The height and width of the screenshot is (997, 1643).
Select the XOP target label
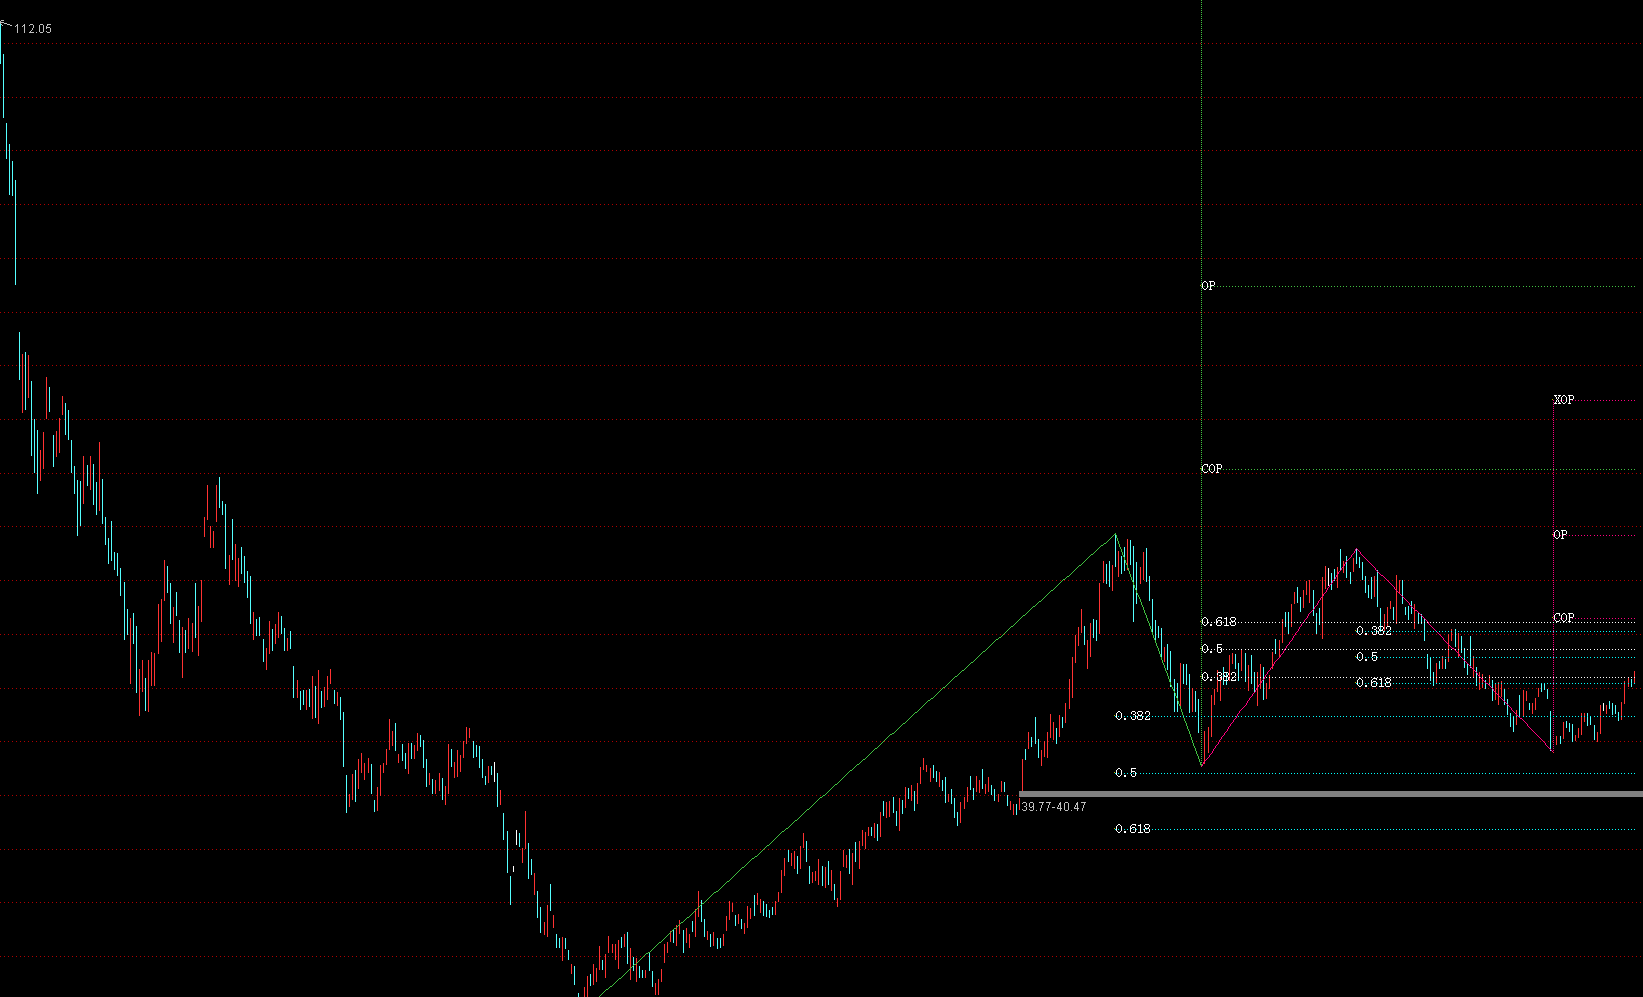pos(1564,400)
